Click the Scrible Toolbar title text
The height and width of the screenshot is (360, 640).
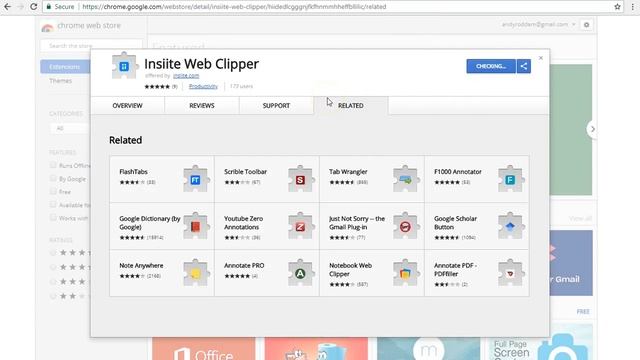click(x=245, y=172)
